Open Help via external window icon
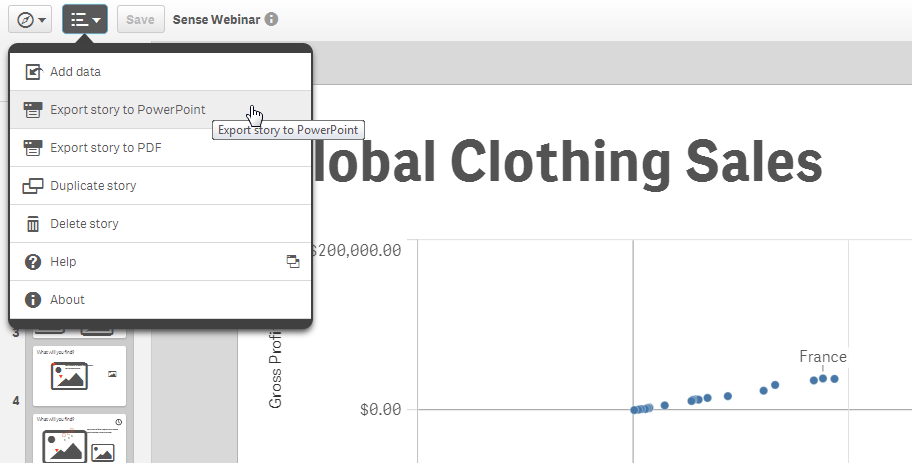Image resolution: width=912 pixels, height=463 pixels. pos(293,262)
